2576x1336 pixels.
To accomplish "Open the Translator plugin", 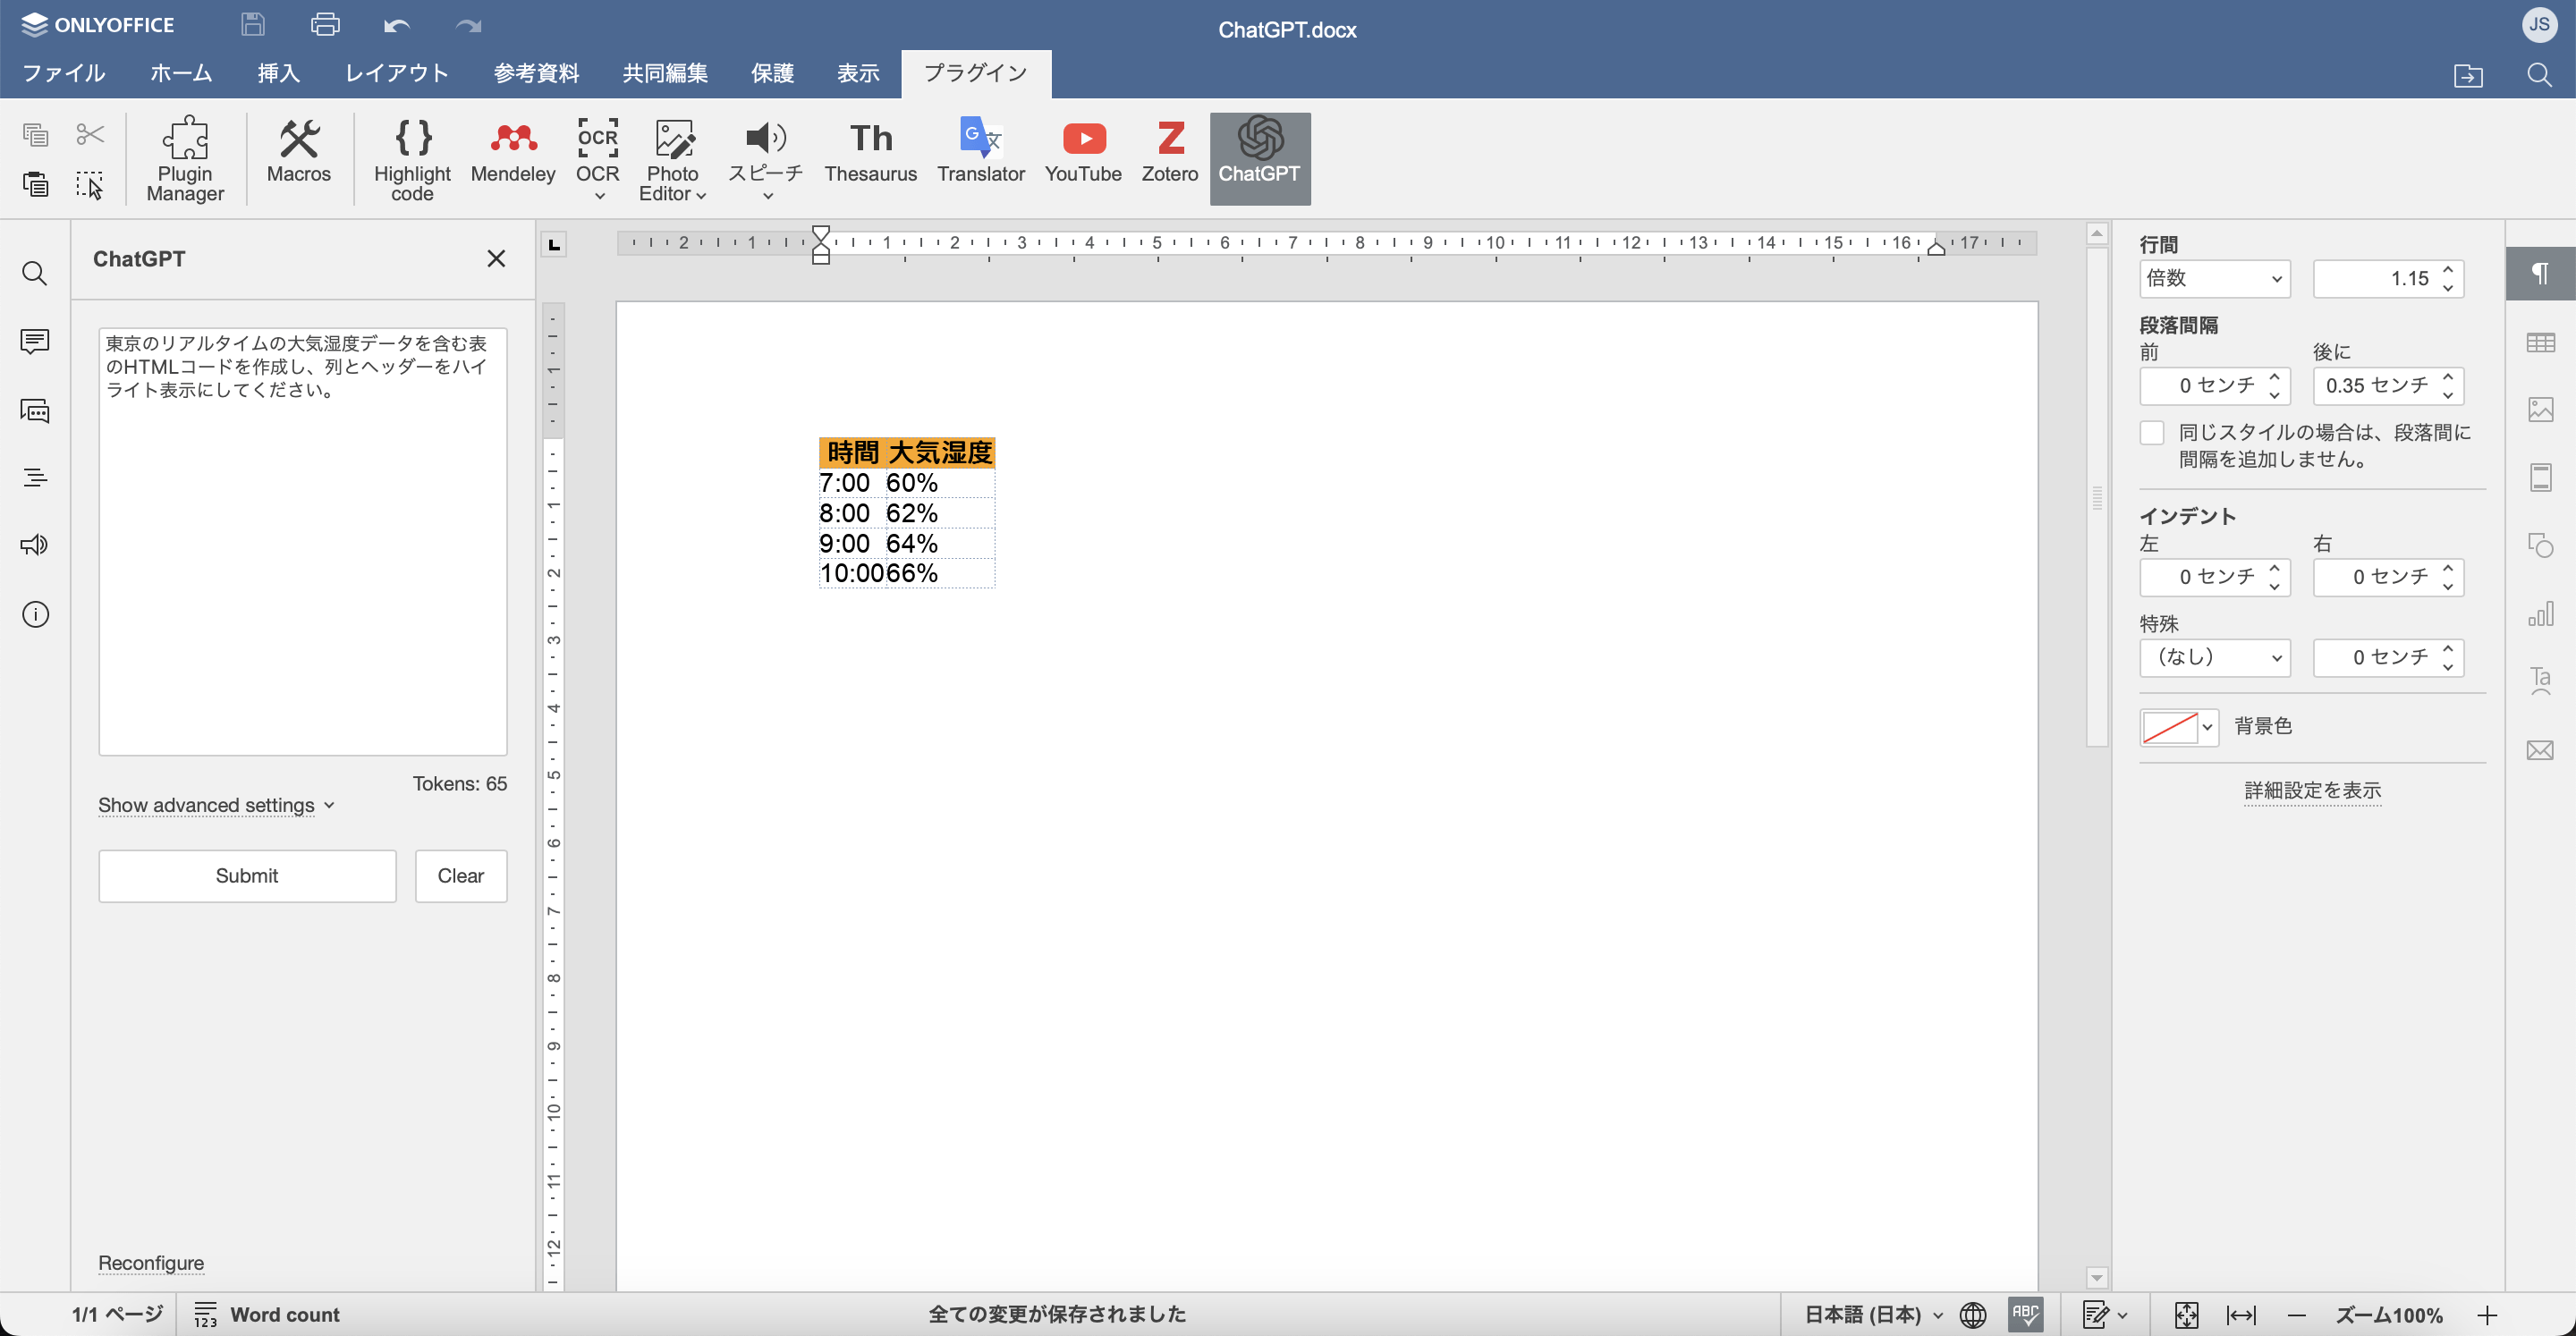I will tap(980, 153).
